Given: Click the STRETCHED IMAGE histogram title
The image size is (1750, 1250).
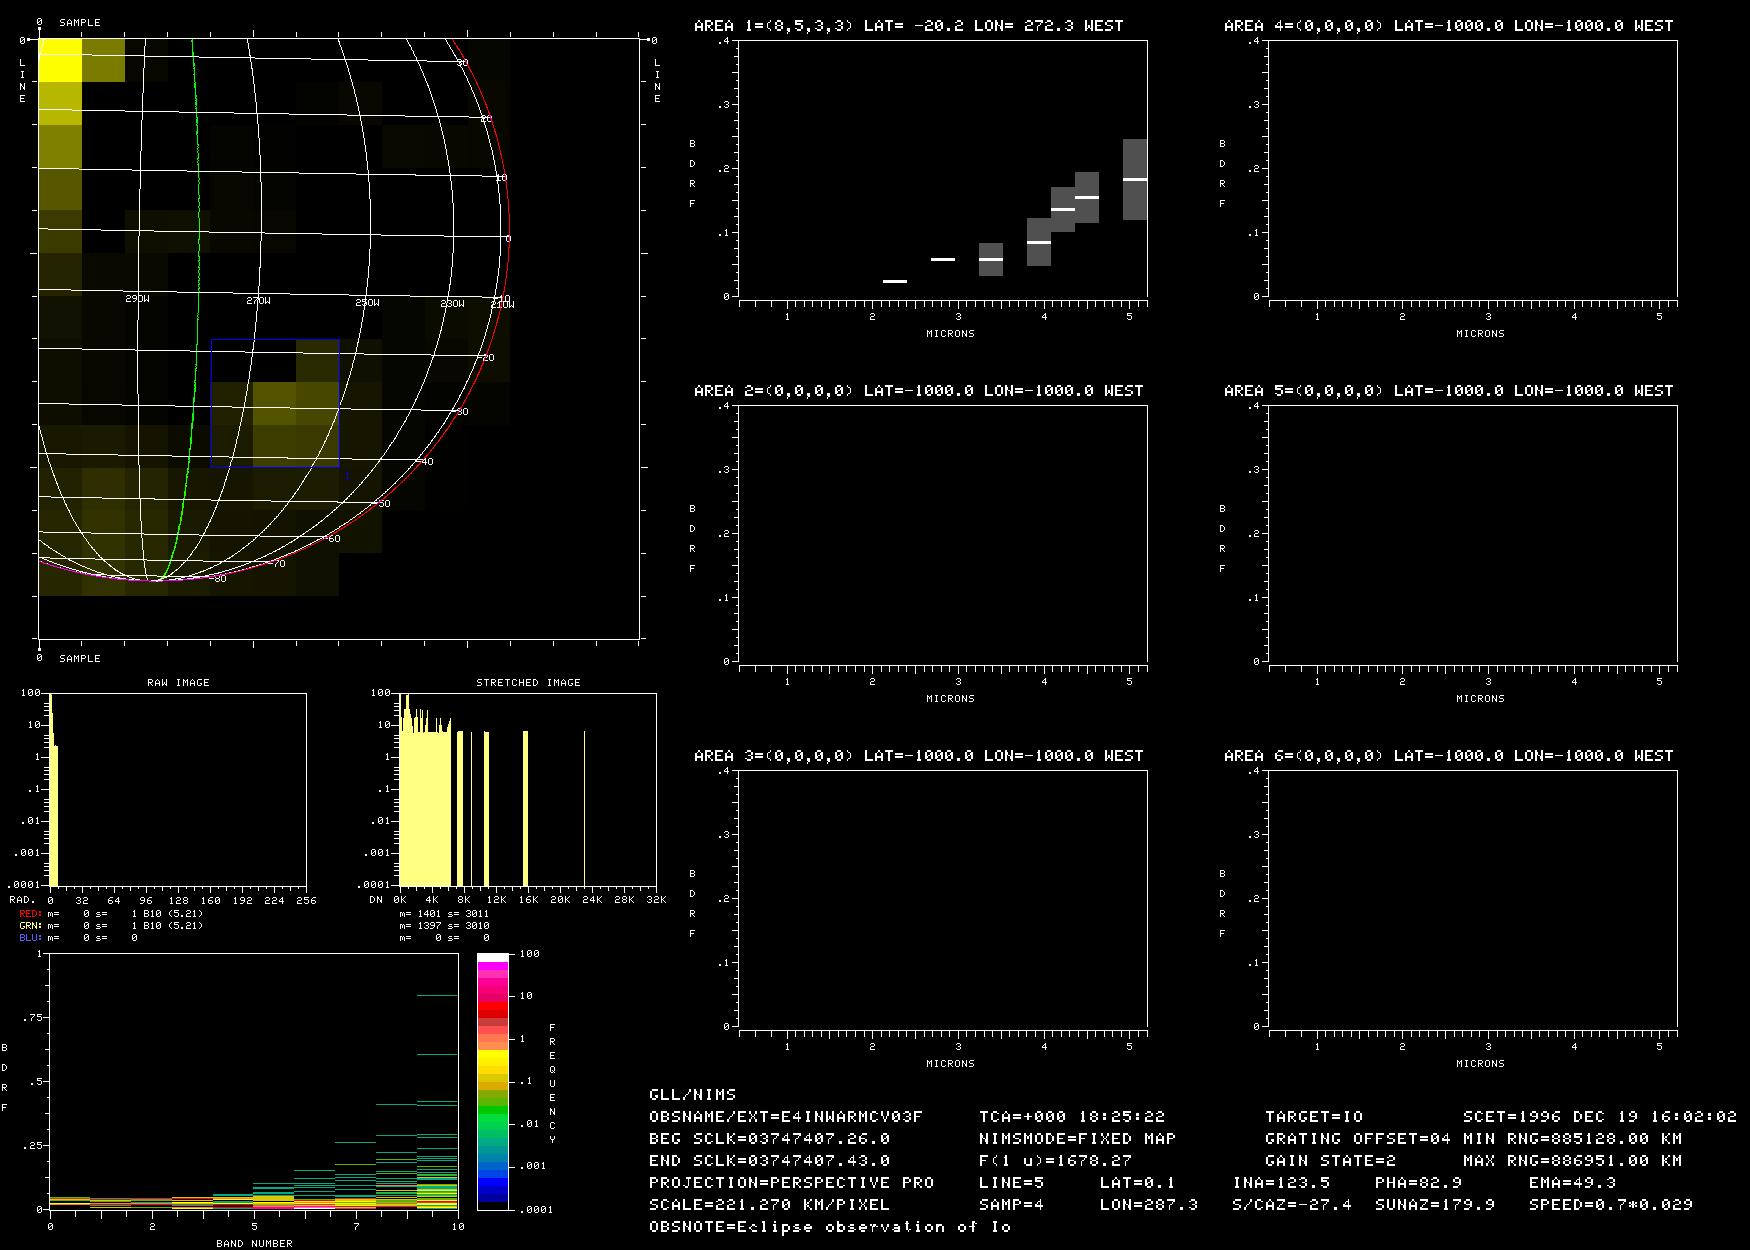Looking at the screenshot, I should click(528, 683).
